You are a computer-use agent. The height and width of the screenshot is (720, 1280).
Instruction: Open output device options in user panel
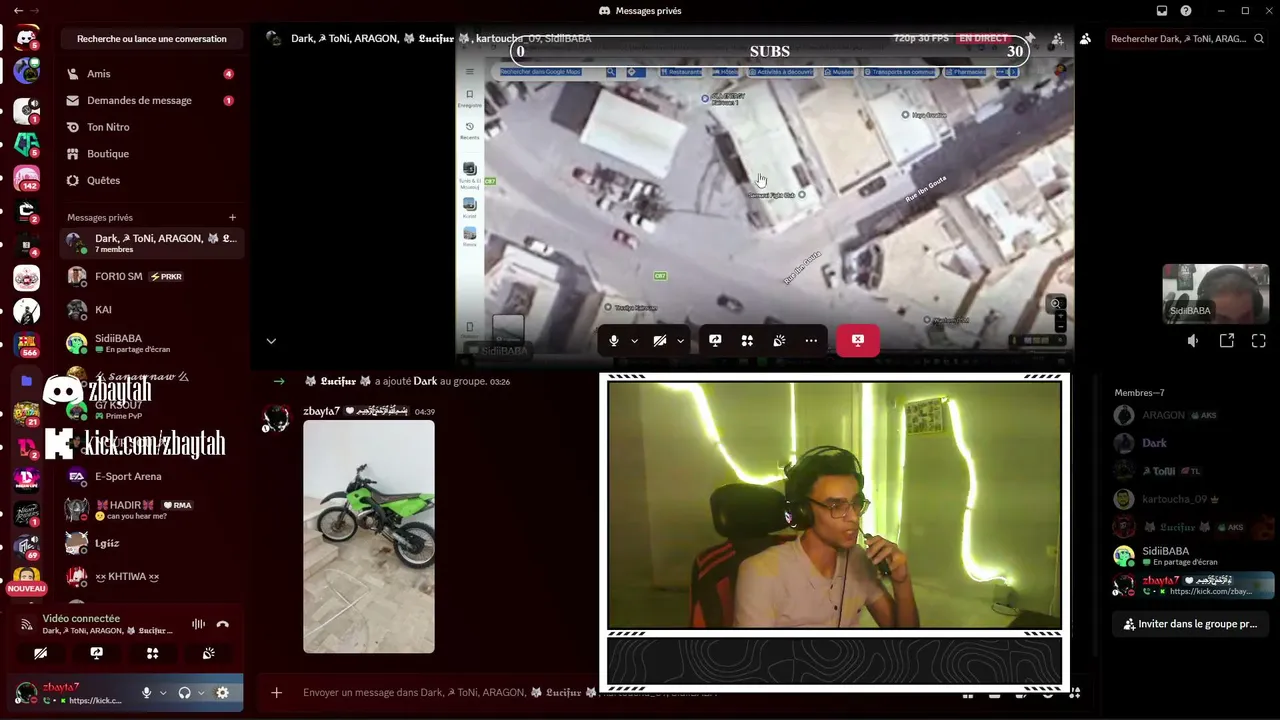[x=201, y=693]
